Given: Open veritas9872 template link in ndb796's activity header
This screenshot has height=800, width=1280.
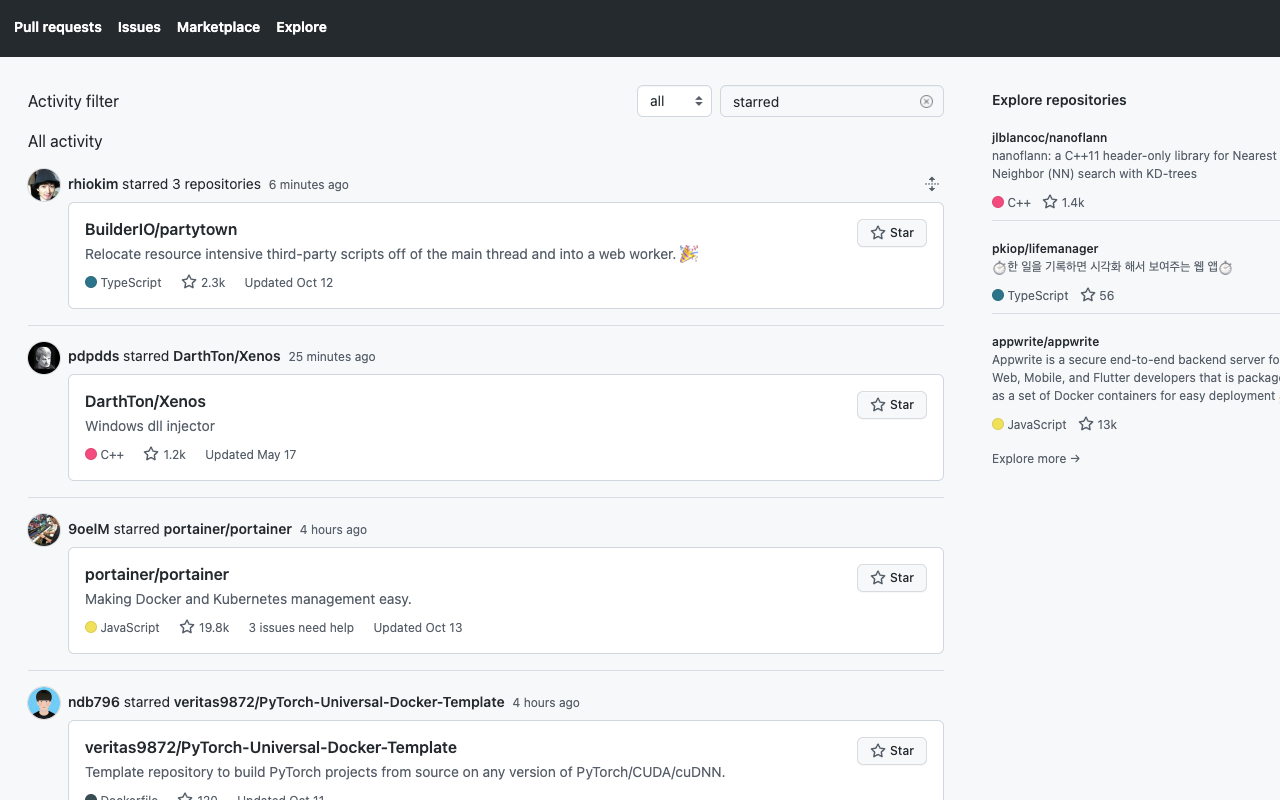Looking at the screenshot, I should pyautogui.click(x=339, y=702).
